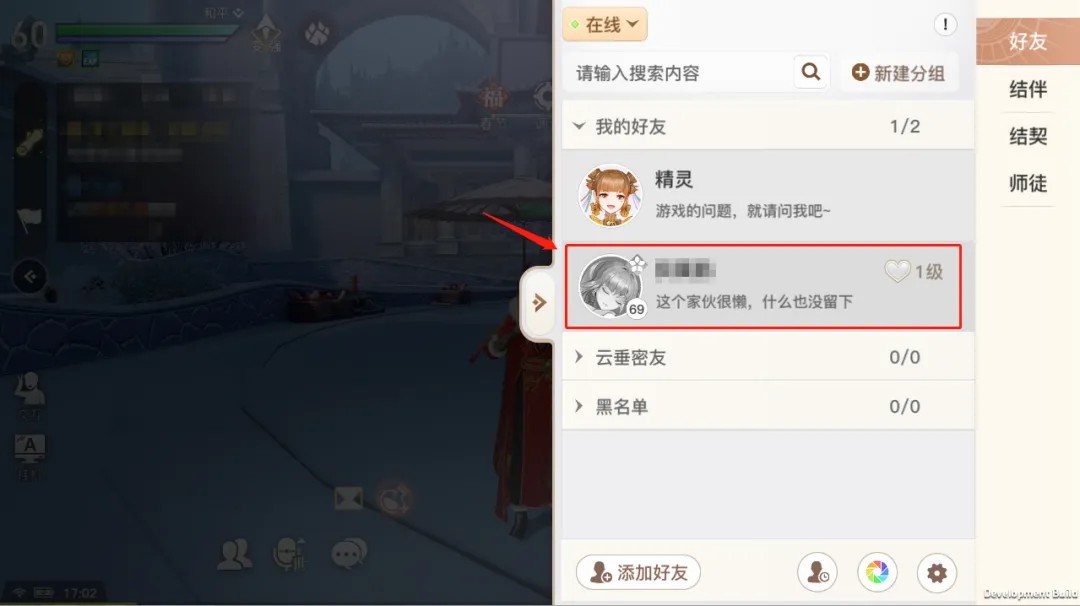This screenshot has height=606, width=1080.
Task: Open the 在线 status dropdown
Action: (x=605, y=25)
